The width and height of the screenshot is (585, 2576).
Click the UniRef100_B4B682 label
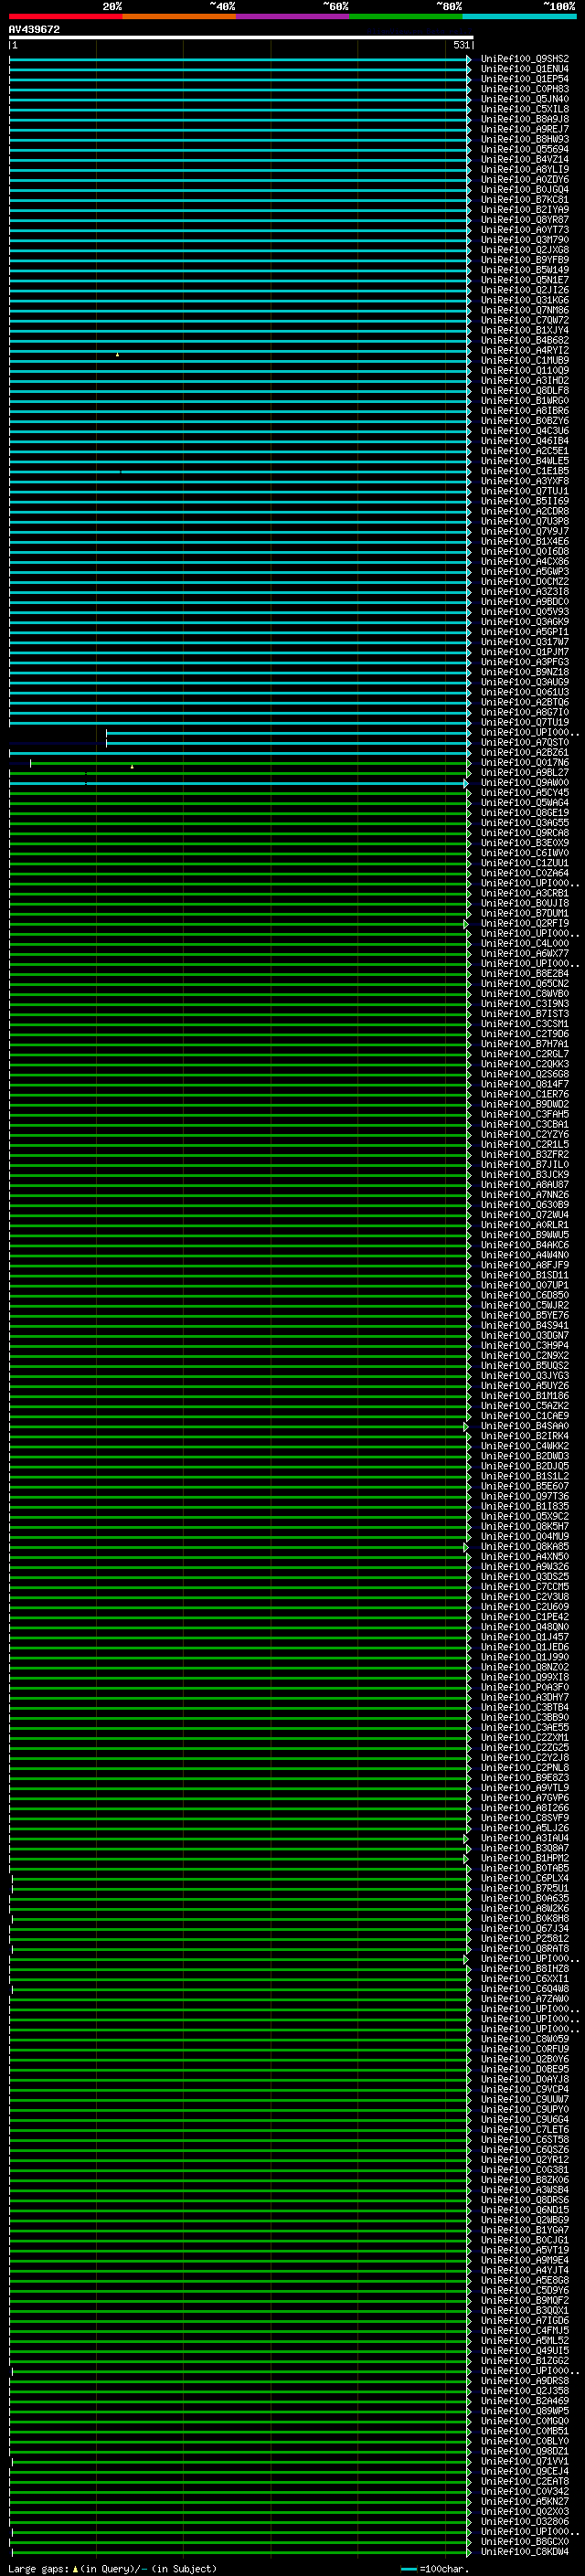(525, 340)
